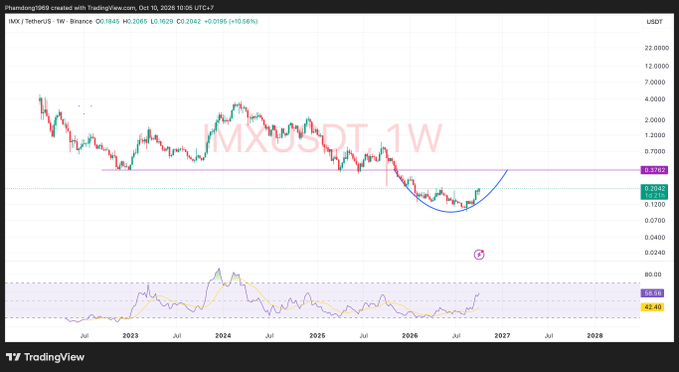Click the 2023 time axis label
This screenshot has width=679, height=372.
tap(130, 336)
